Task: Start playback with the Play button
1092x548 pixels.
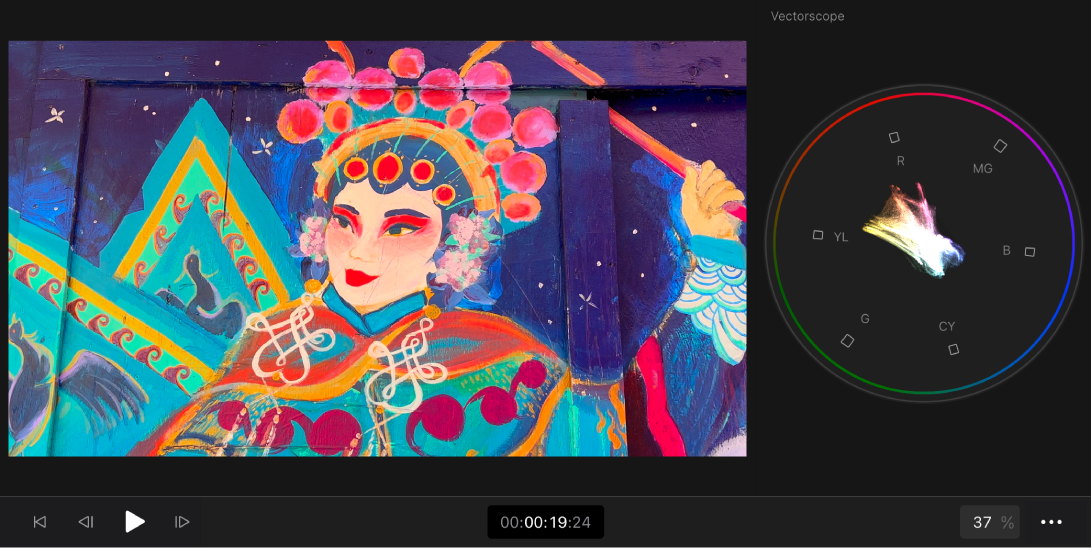Action: [x=134, y=522]
